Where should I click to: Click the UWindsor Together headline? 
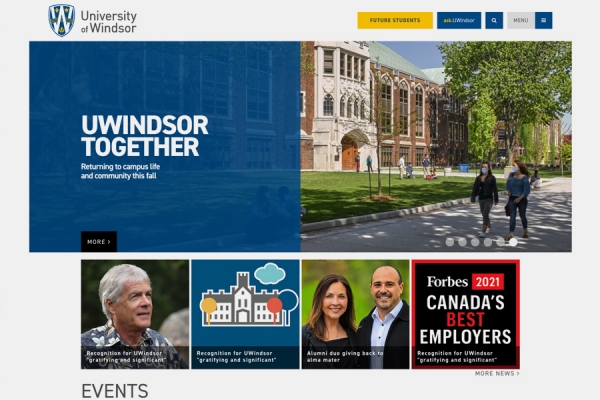pyautogui.click(x=144, y=136)
